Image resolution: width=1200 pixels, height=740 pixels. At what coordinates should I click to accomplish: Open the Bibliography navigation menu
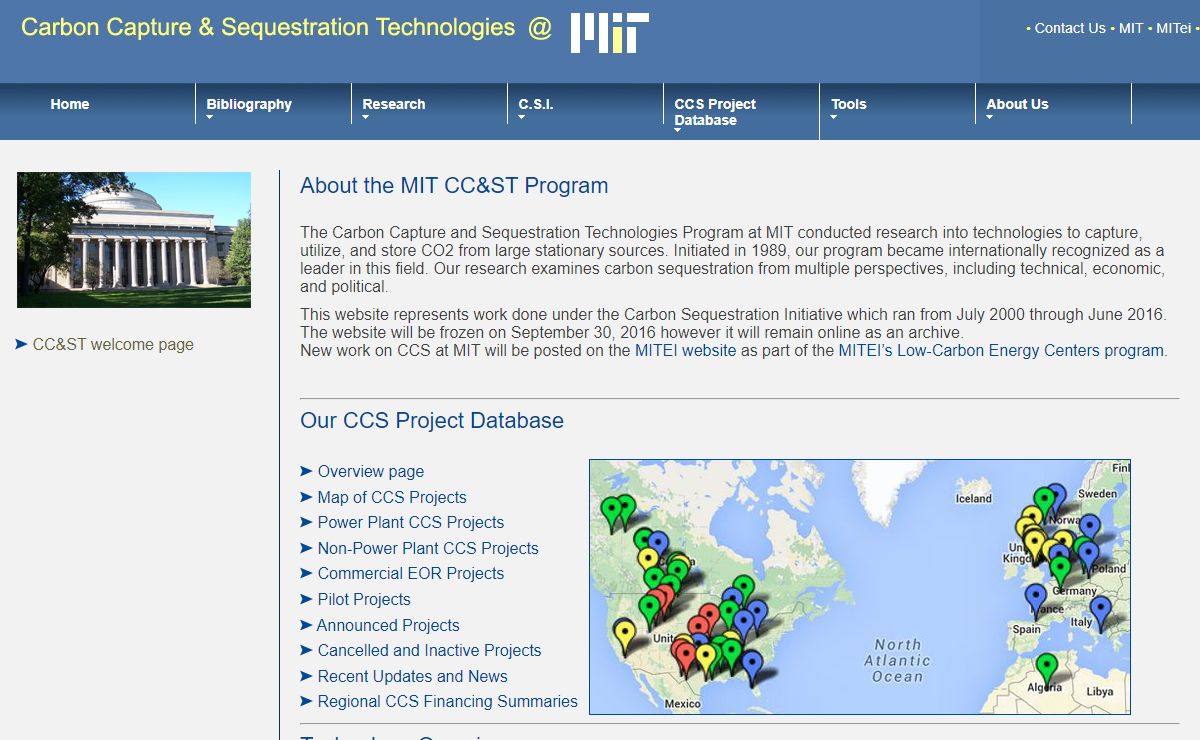point(249,104)
